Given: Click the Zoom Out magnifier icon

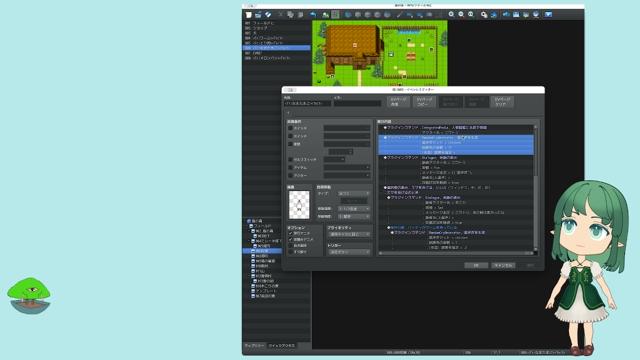Looking at the screenshot, I should point(461,15).
